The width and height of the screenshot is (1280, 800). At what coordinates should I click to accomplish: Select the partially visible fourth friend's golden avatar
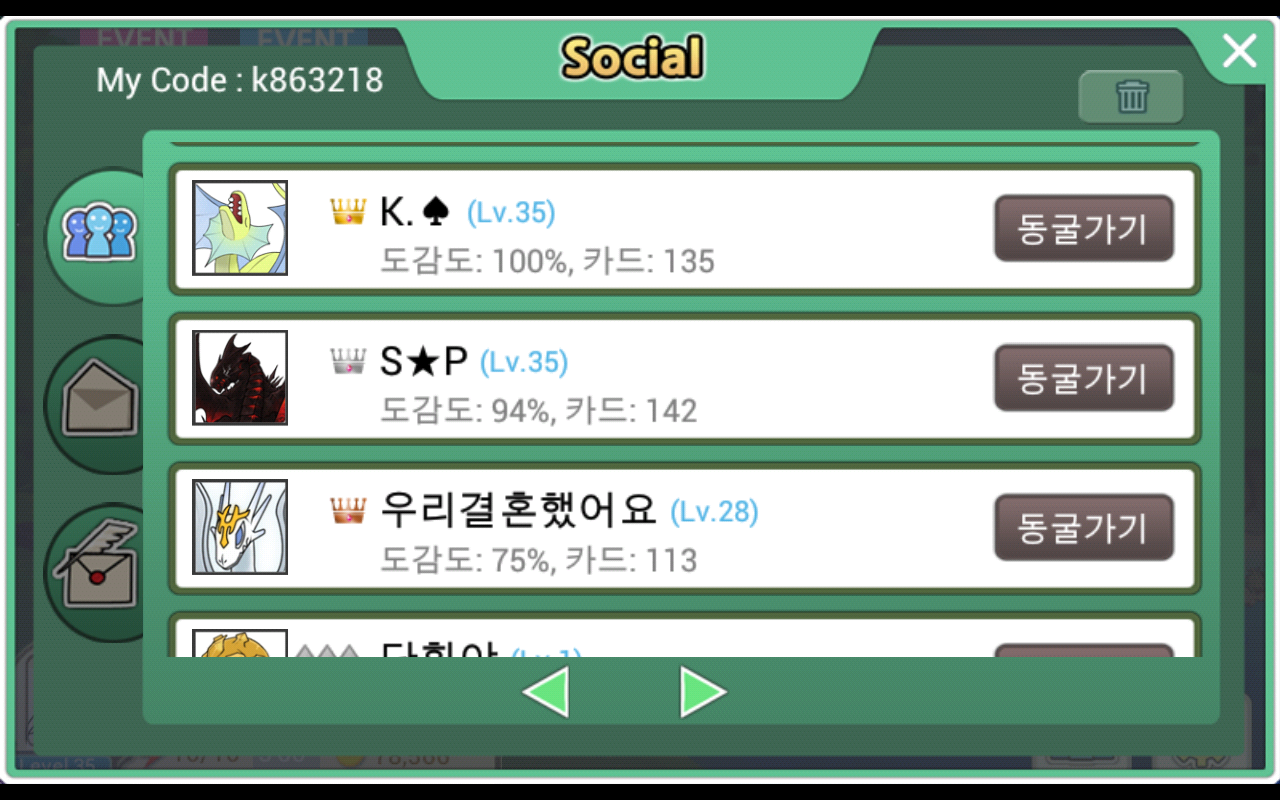point(240,643)
